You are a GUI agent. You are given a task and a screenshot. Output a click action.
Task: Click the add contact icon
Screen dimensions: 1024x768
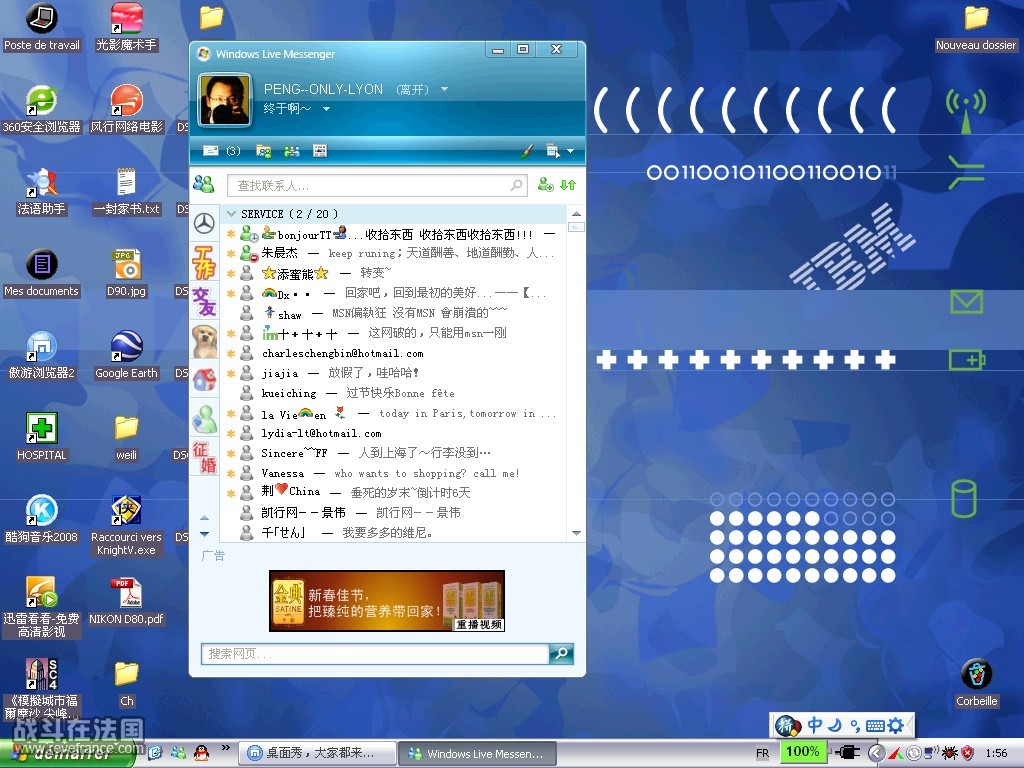point(545,185)
